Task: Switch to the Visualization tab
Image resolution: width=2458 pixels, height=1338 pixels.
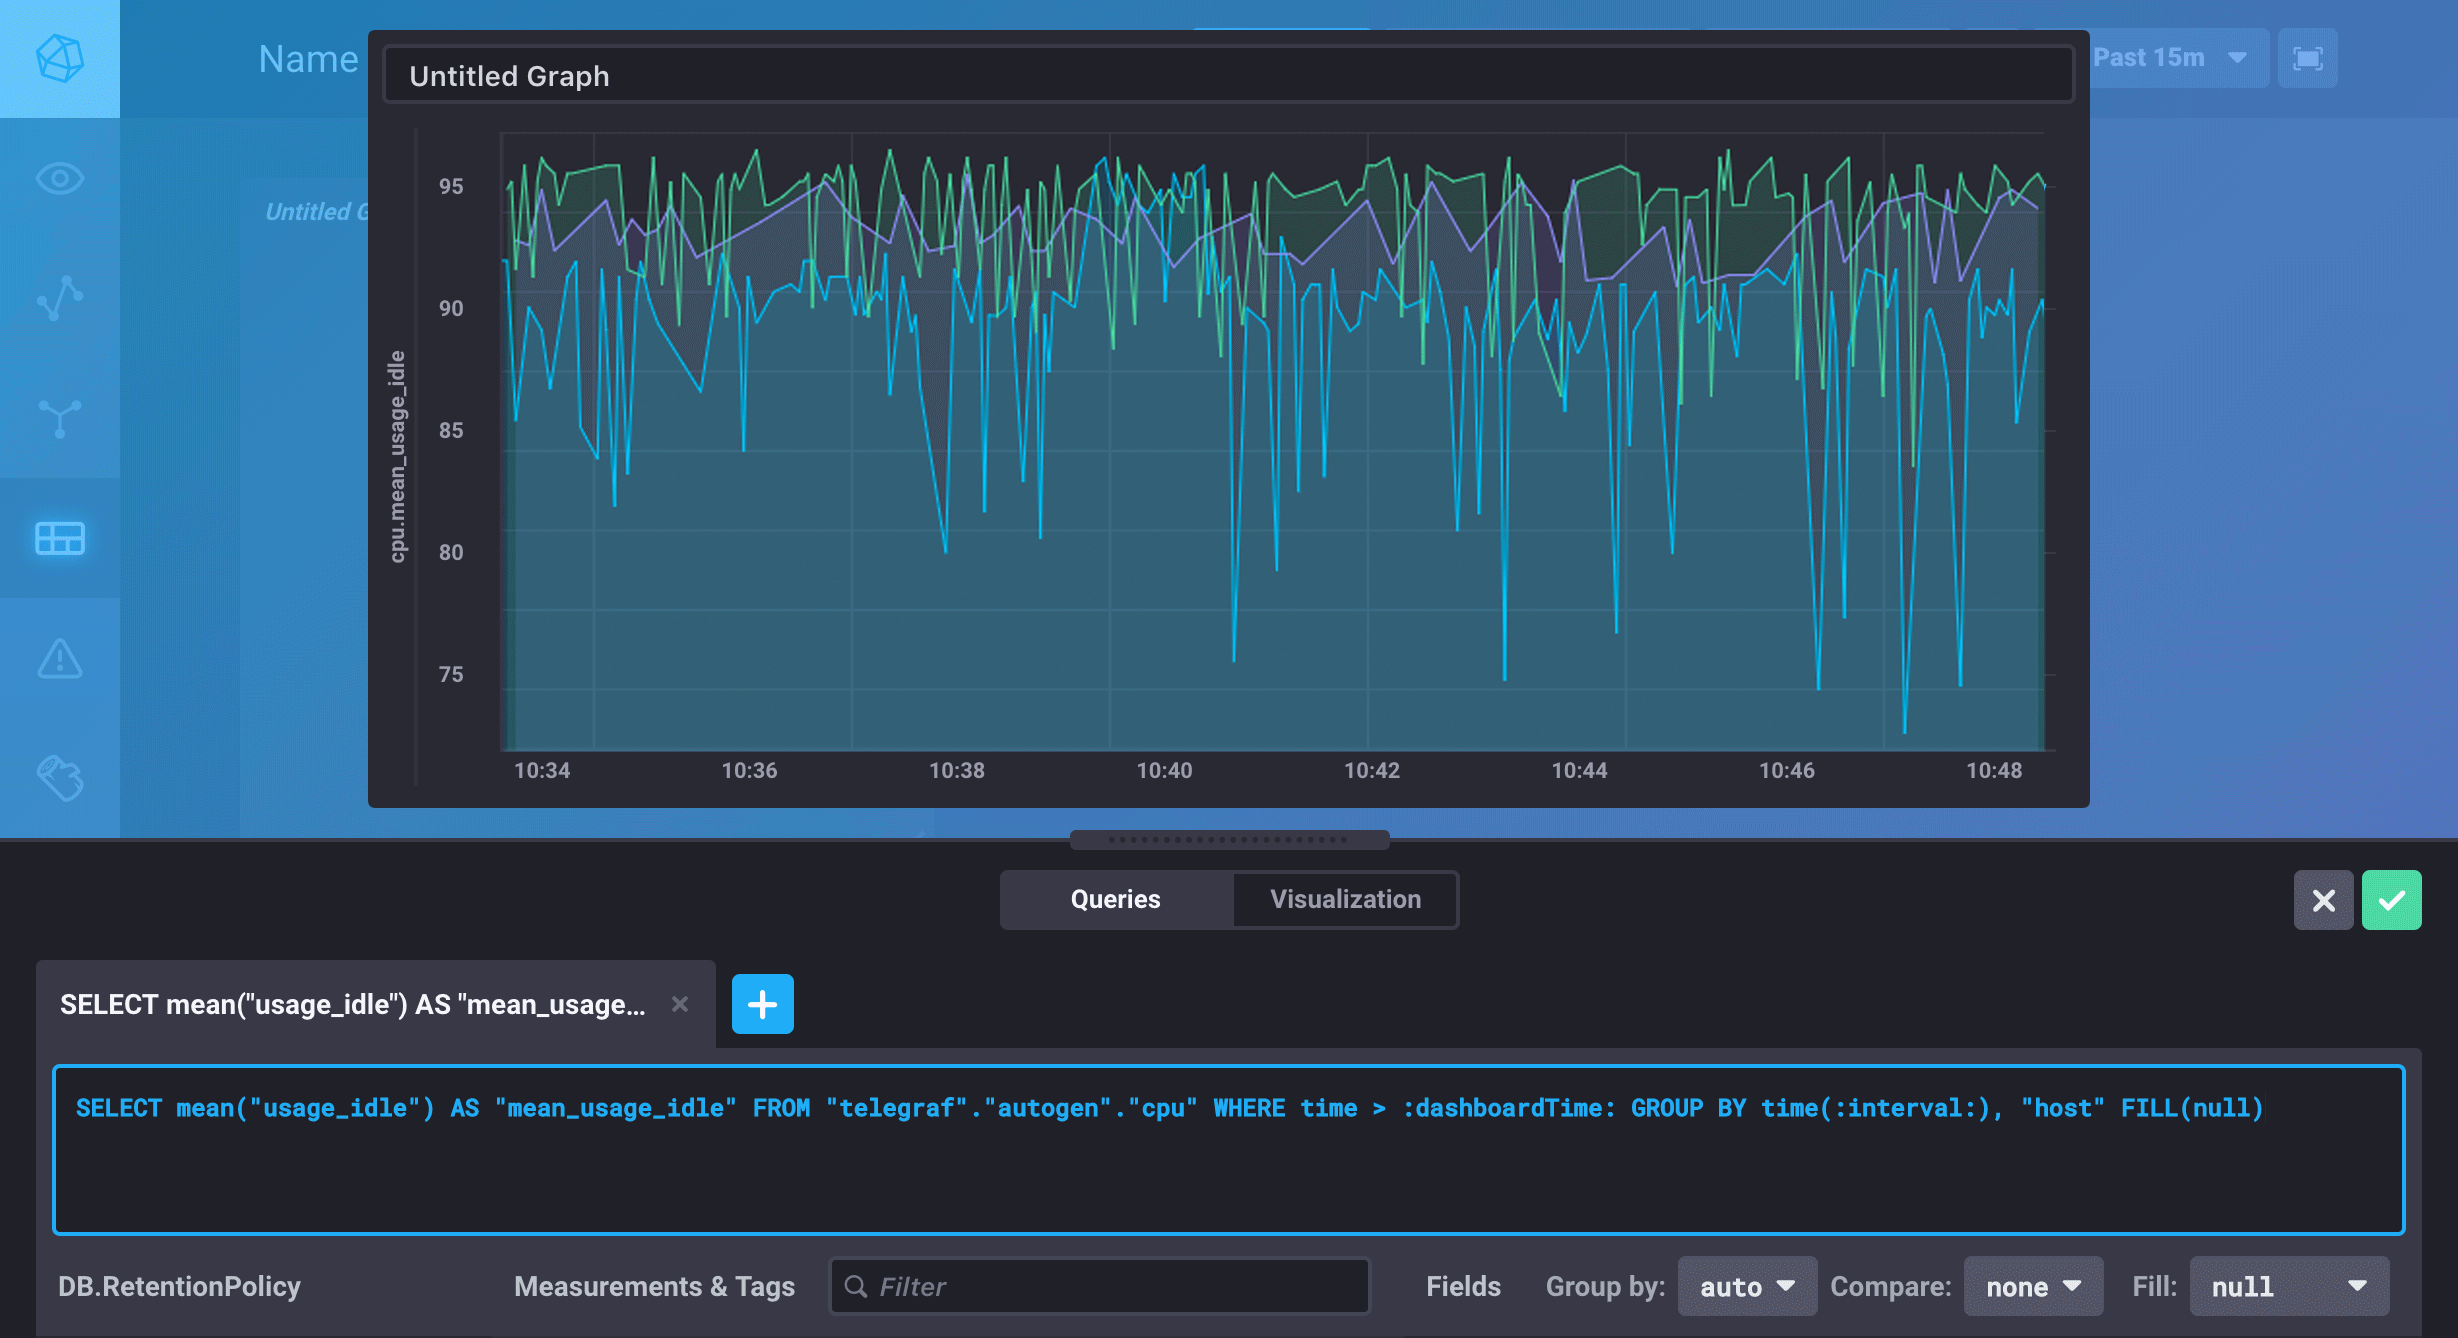Action: pos(1345,899)
